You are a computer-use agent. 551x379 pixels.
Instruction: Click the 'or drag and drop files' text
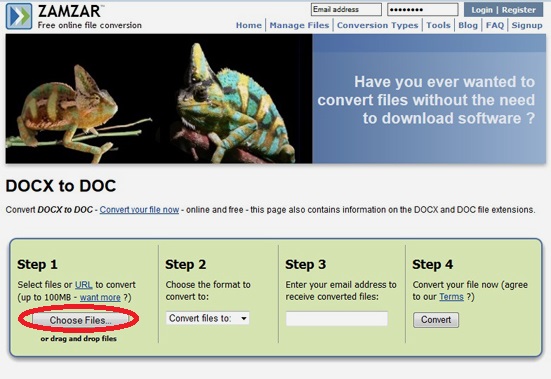79,339
